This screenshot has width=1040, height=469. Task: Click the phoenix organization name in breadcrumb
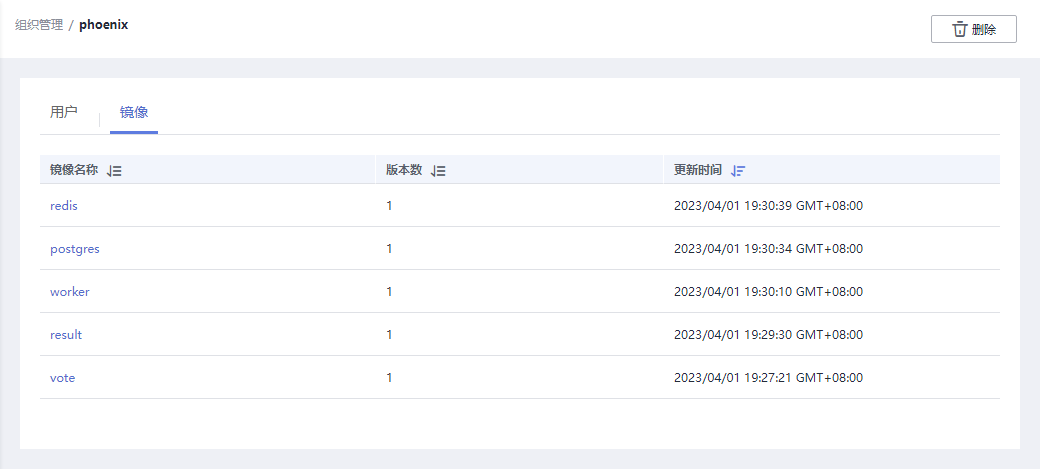(x=104, y=25)
